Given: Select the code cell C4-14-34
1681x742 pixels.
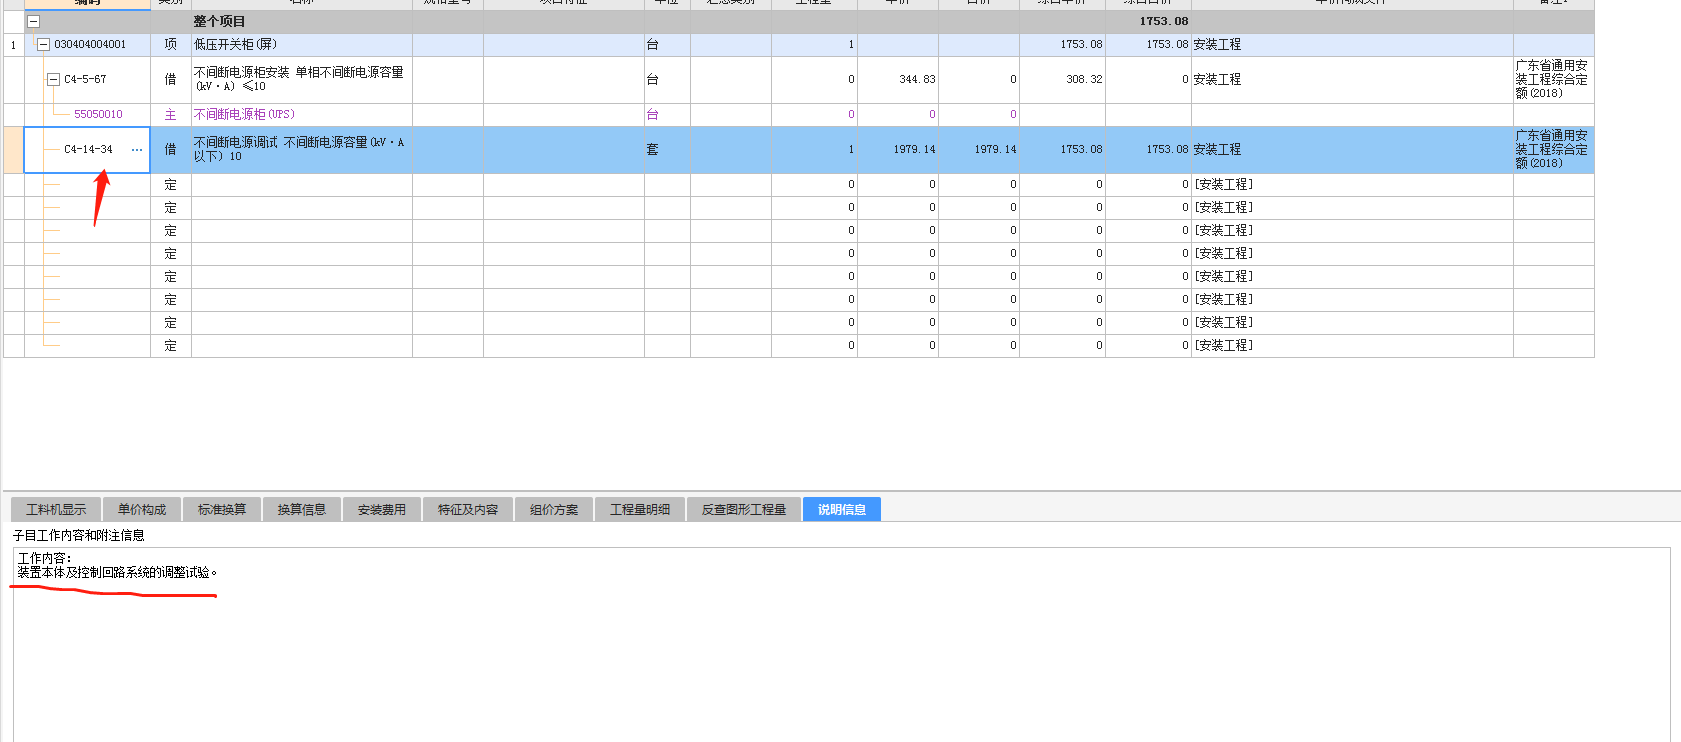Looking at the screenshot, I should (88, 150).
